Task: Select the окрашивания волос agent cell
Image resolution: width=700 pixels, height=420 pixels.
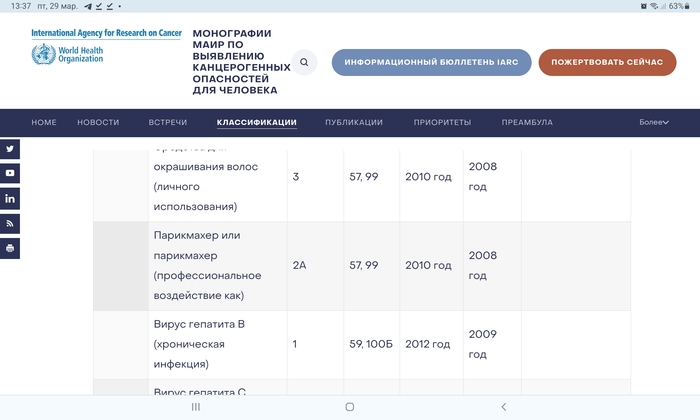Action: click(x=218, y=185)
